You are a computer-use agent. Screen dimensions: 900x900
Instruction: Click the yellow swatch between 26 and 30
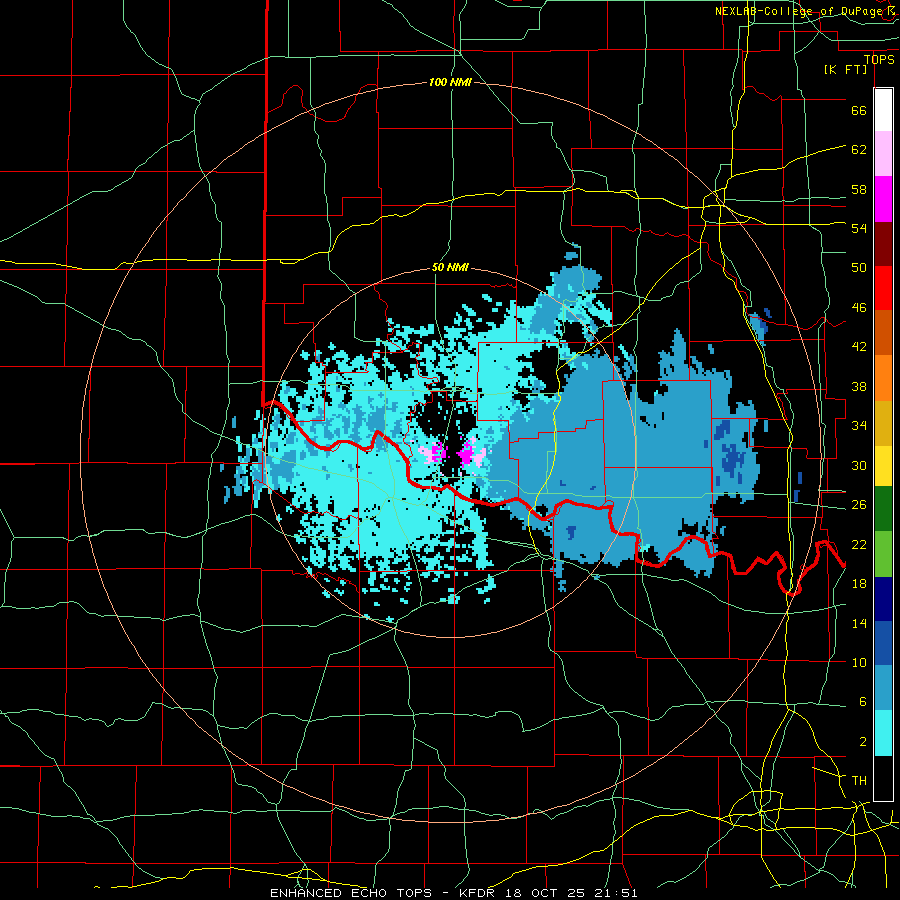point(883,466)
